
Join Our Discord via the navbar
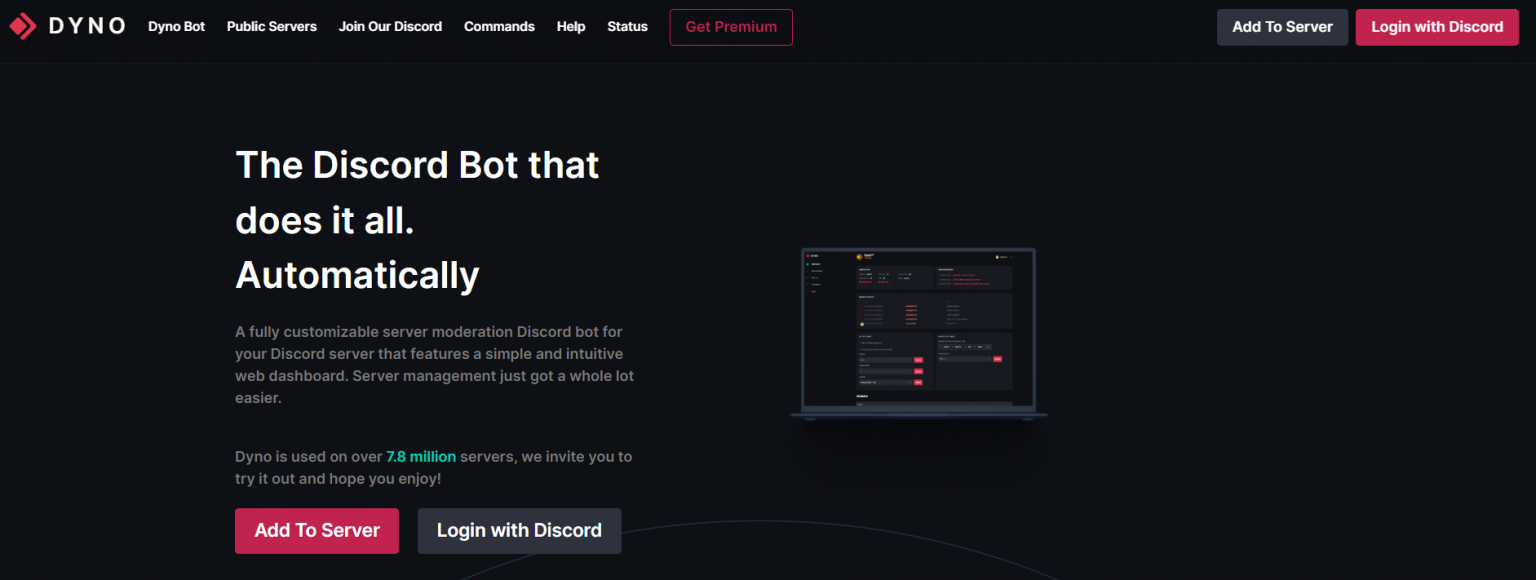pos(390,27)
